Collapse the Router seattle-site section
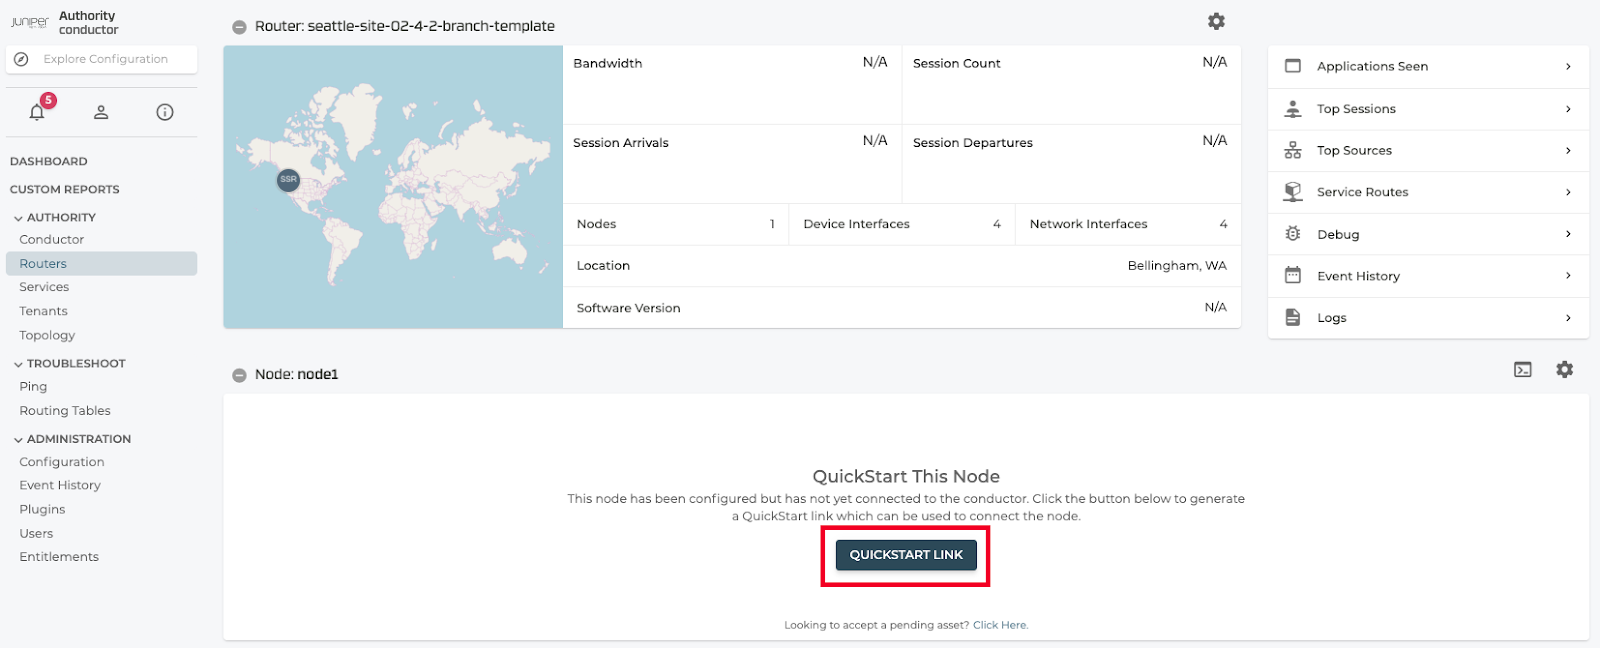The image size is (1600, 648). click(239, 27)
